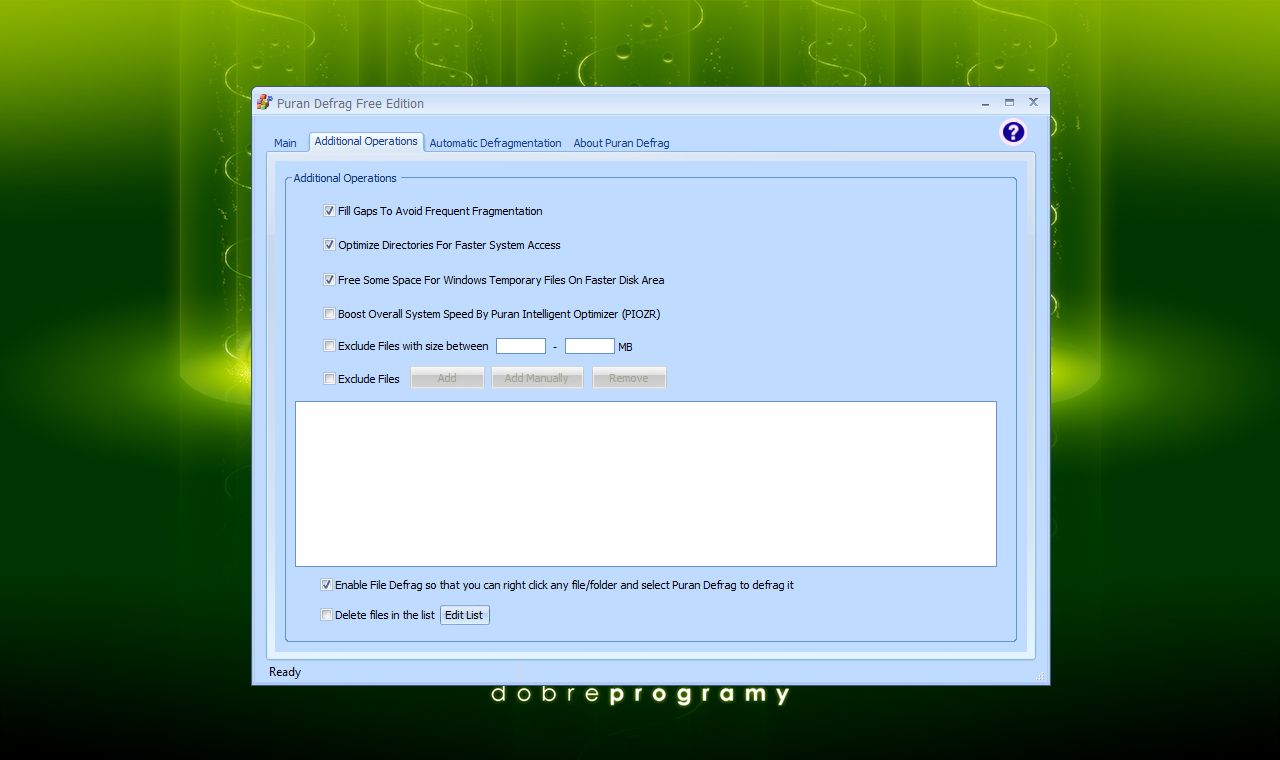Maximize the Puran Defrag window
This screenshot has width=1280, height=760.
pyautogui.click(x=1009, y=102)
